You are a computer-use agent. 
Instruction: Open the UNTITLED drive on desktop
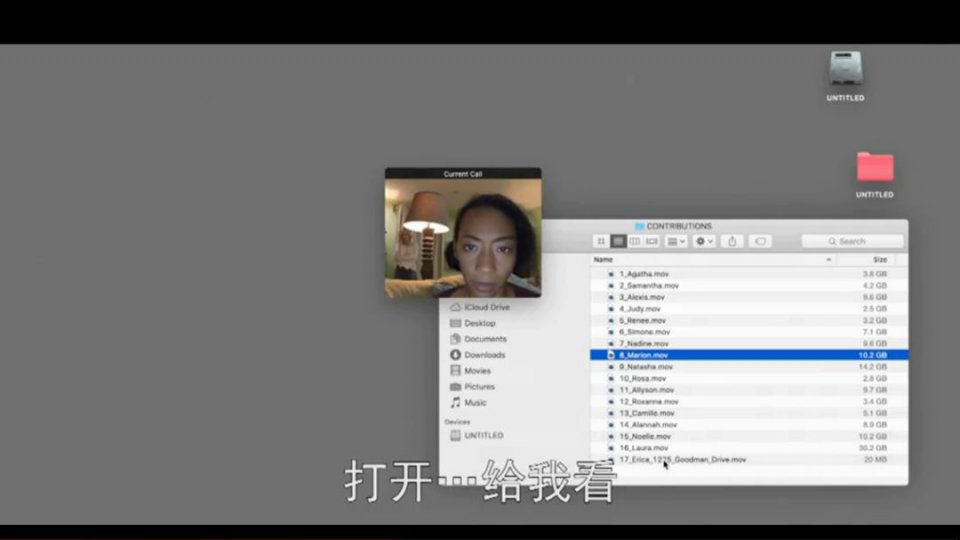pos(845,70)
